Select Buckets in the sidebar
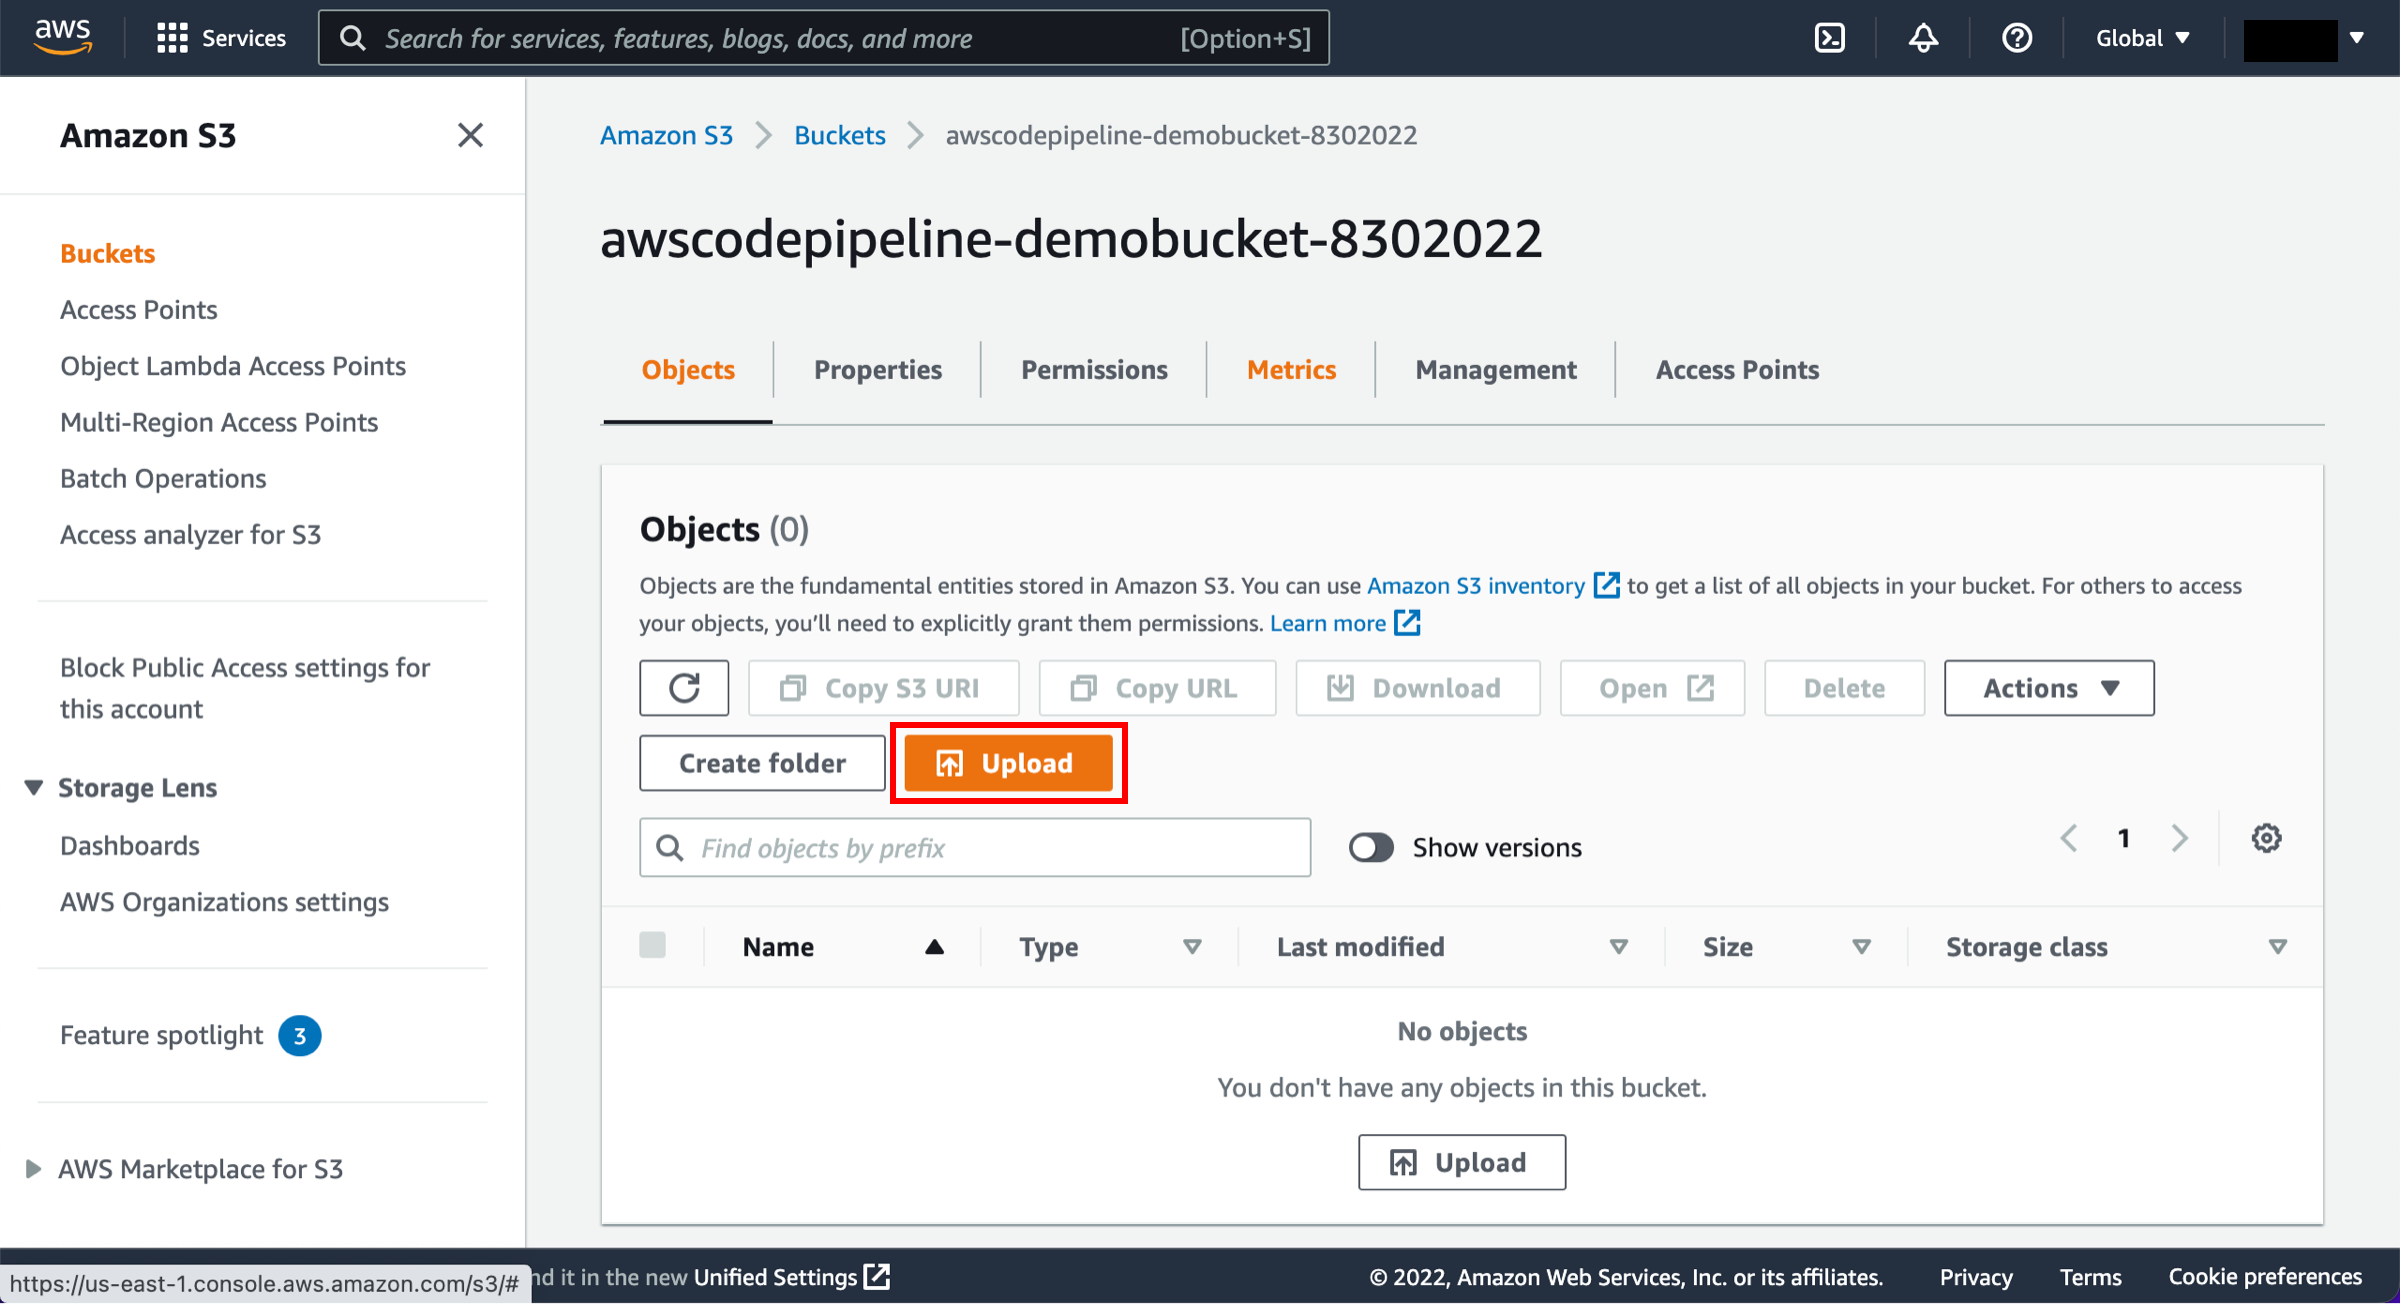 [107, 253]
